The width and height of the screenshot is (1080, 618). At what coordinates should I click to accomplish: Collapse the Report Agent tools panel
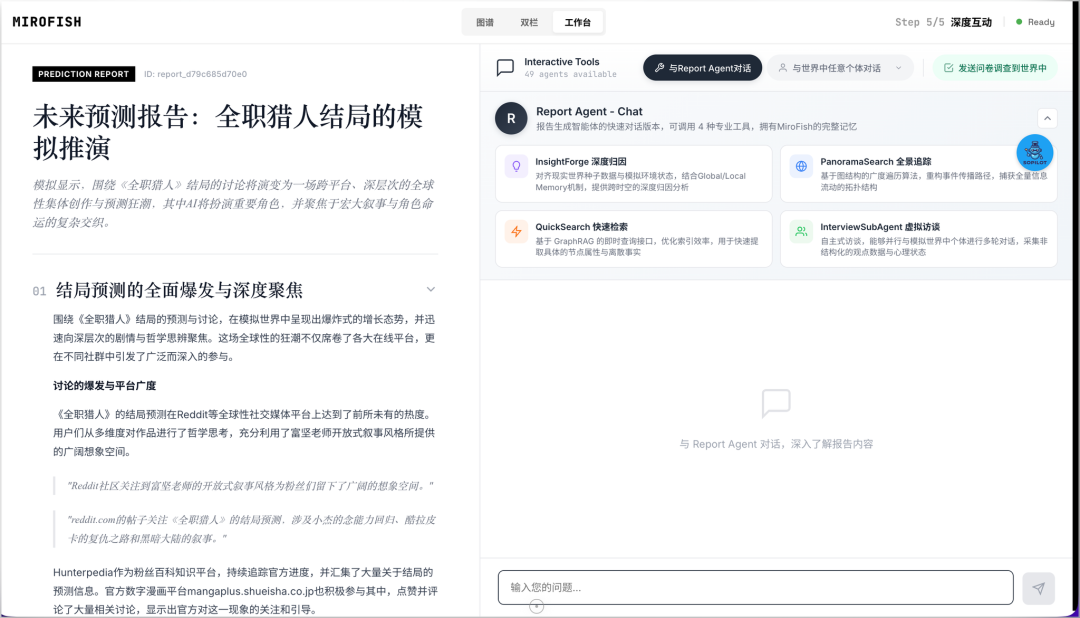point(1046,118)
